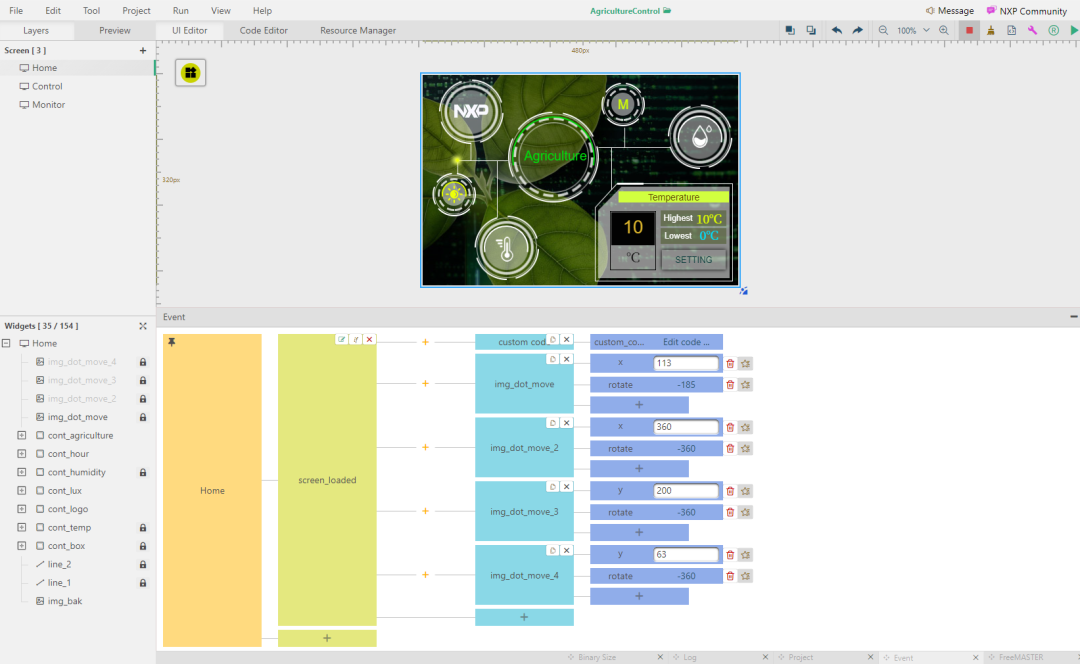Toggle lock on cont_box widget

click(143, 546)
